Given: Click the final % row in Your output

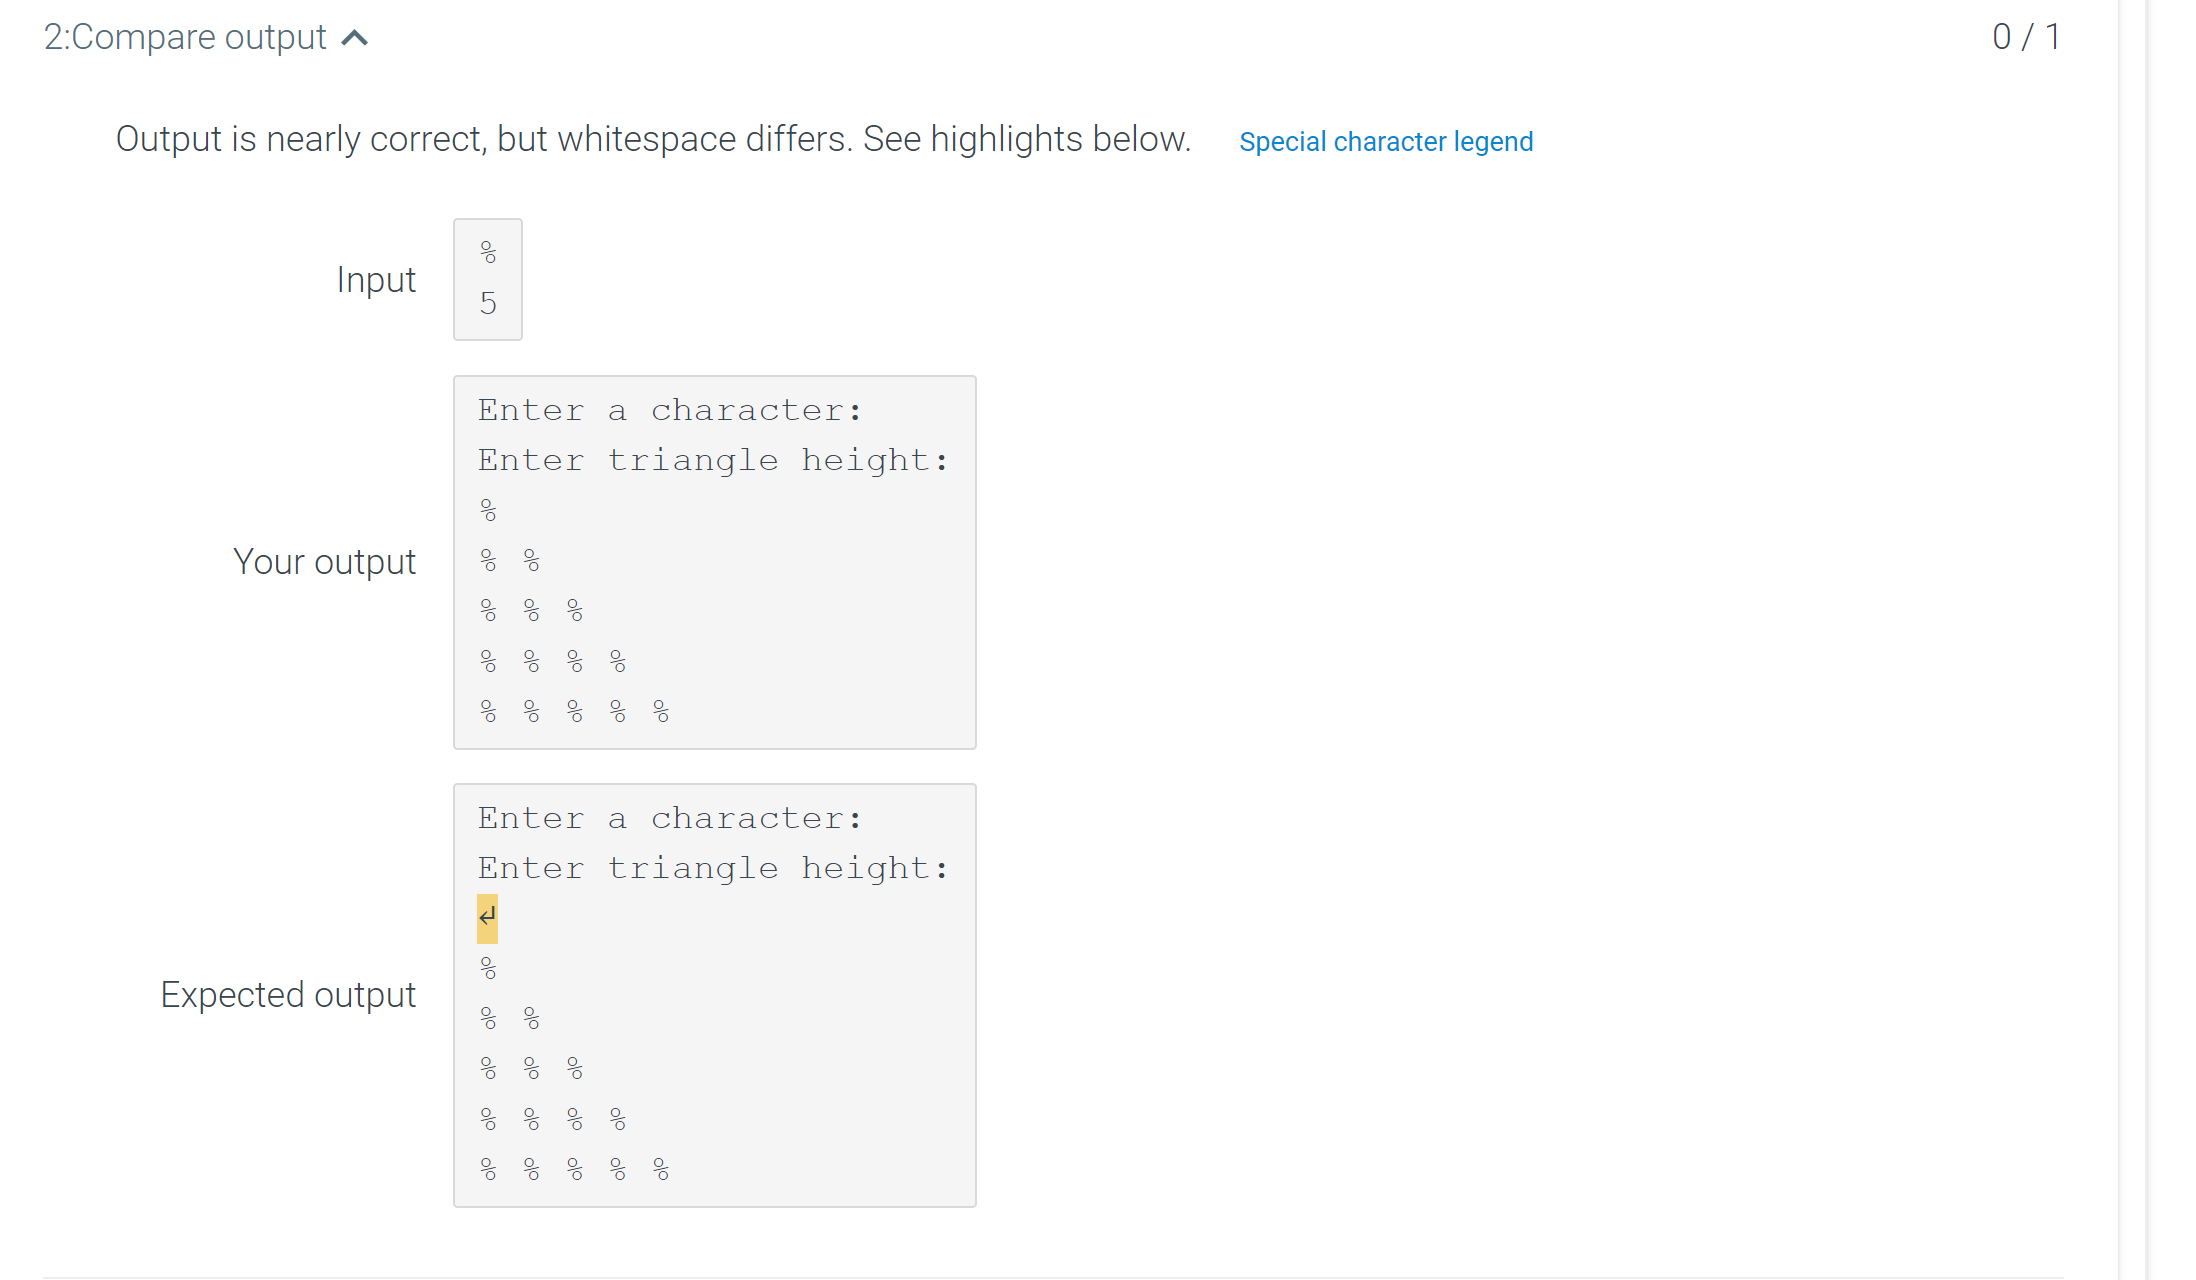Looking at the screenshot, I should coord(575,710).
